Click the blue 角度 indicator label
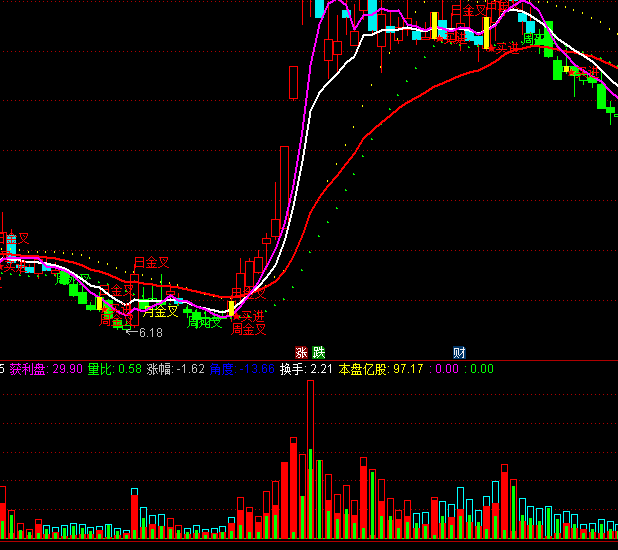 pos(221,369)
